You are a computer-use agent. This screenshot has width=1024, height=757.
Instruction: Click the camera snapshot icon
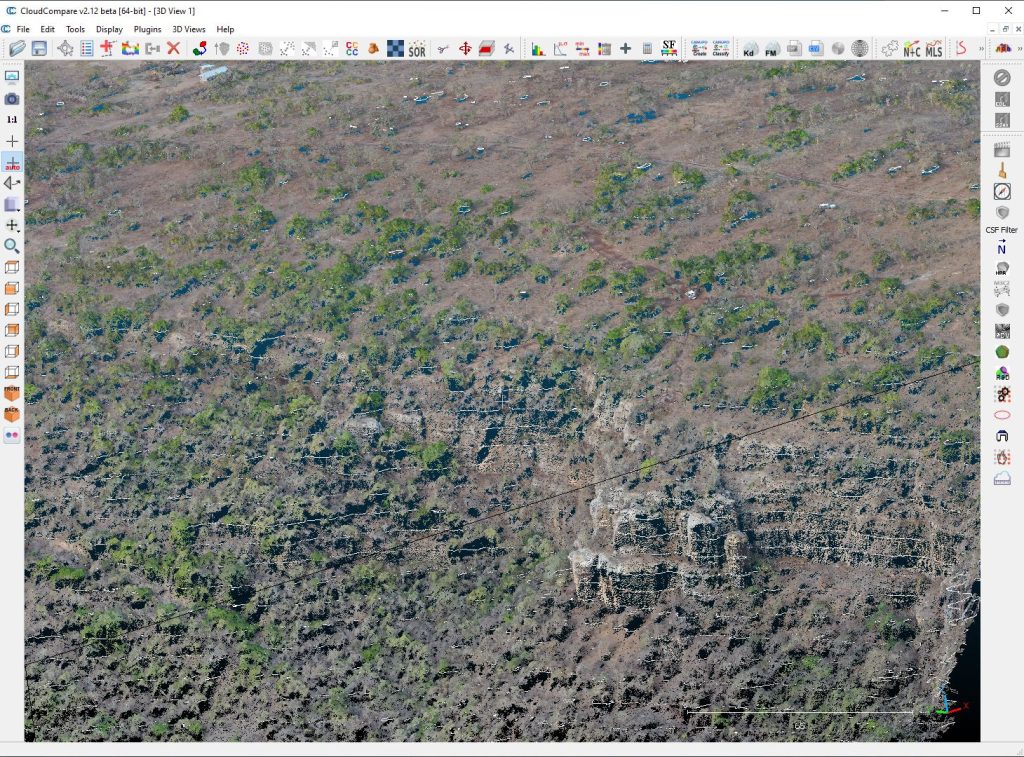[x=12, y=98]
